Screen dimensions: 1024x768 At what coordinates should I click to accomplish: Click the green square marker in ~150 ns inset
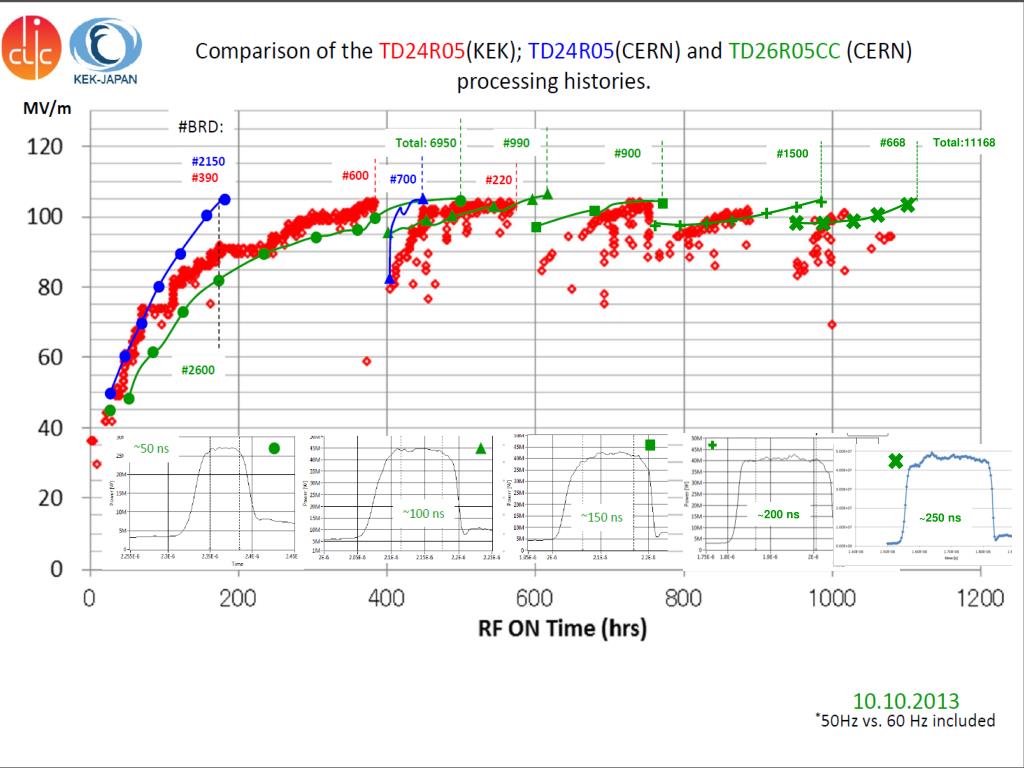click(x=650, y=445)
